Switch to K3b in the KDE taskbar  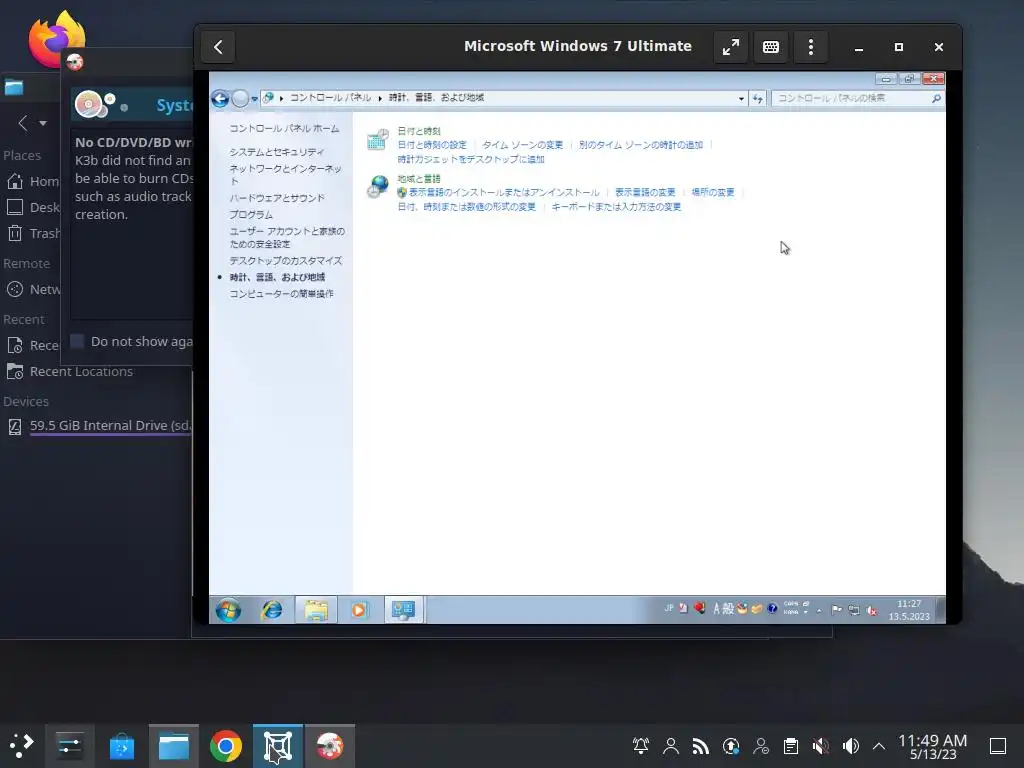330,746
